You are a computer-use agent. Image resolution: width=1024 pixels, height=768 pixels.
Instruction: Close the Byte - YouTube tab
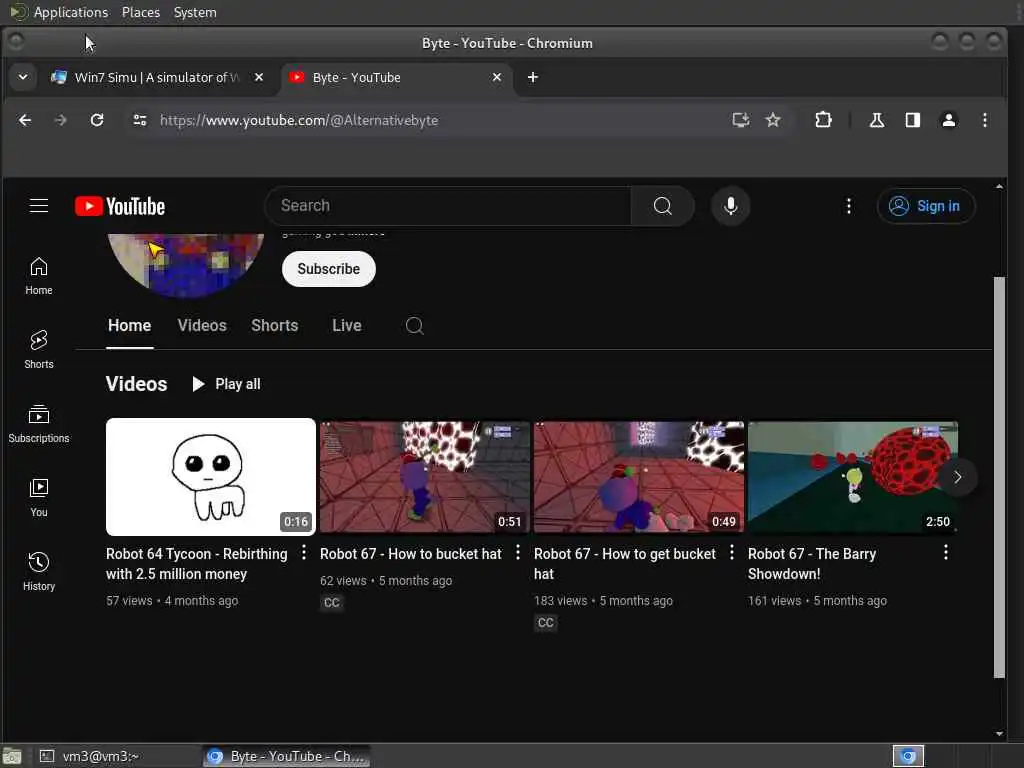tap(497, 77)
